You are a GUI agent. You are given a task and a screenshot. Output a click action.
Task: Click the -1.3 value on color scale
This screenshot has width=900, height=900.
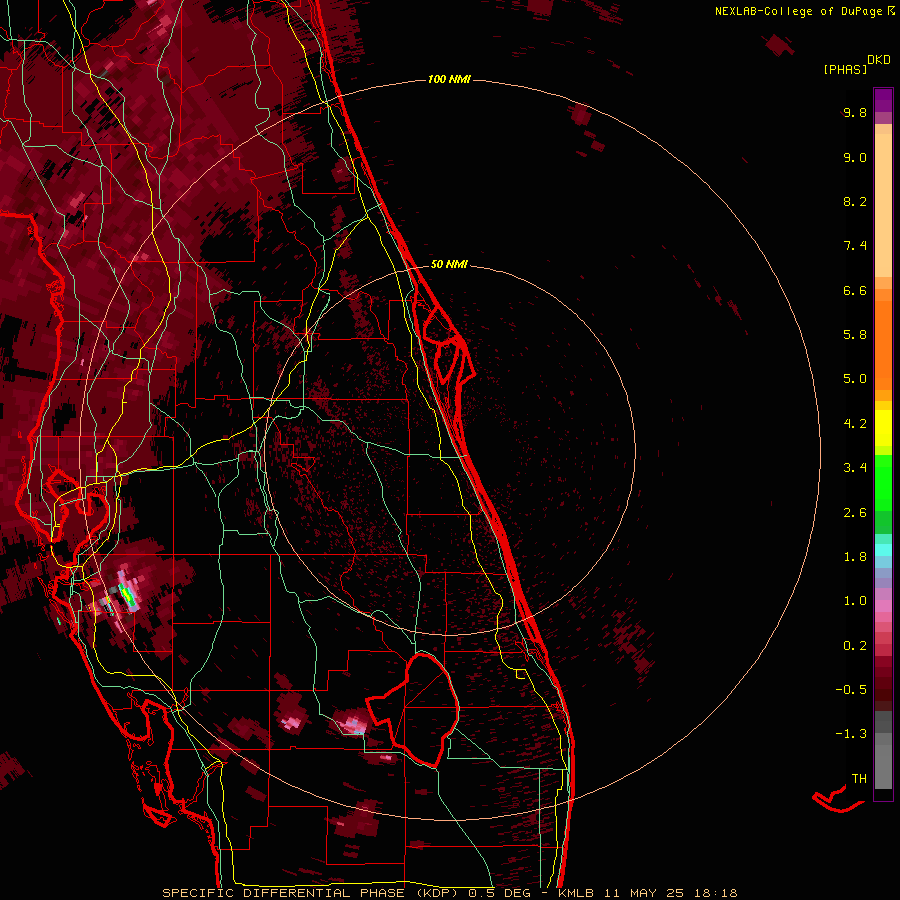pyautogui.click(x=851, y=734)
